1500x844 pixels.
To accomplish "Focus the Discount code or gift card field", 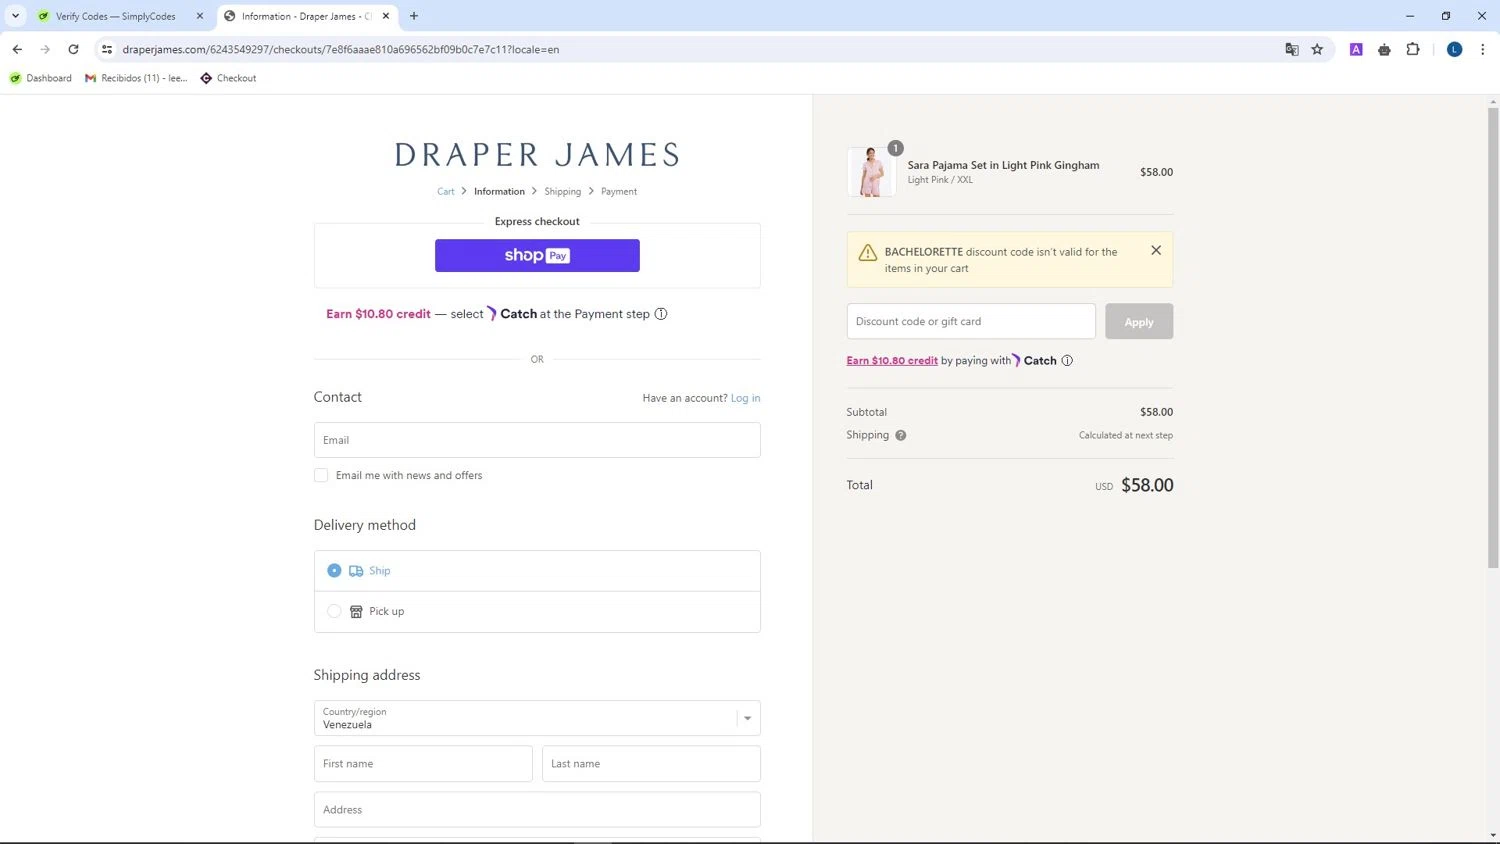I will [971, 321].
